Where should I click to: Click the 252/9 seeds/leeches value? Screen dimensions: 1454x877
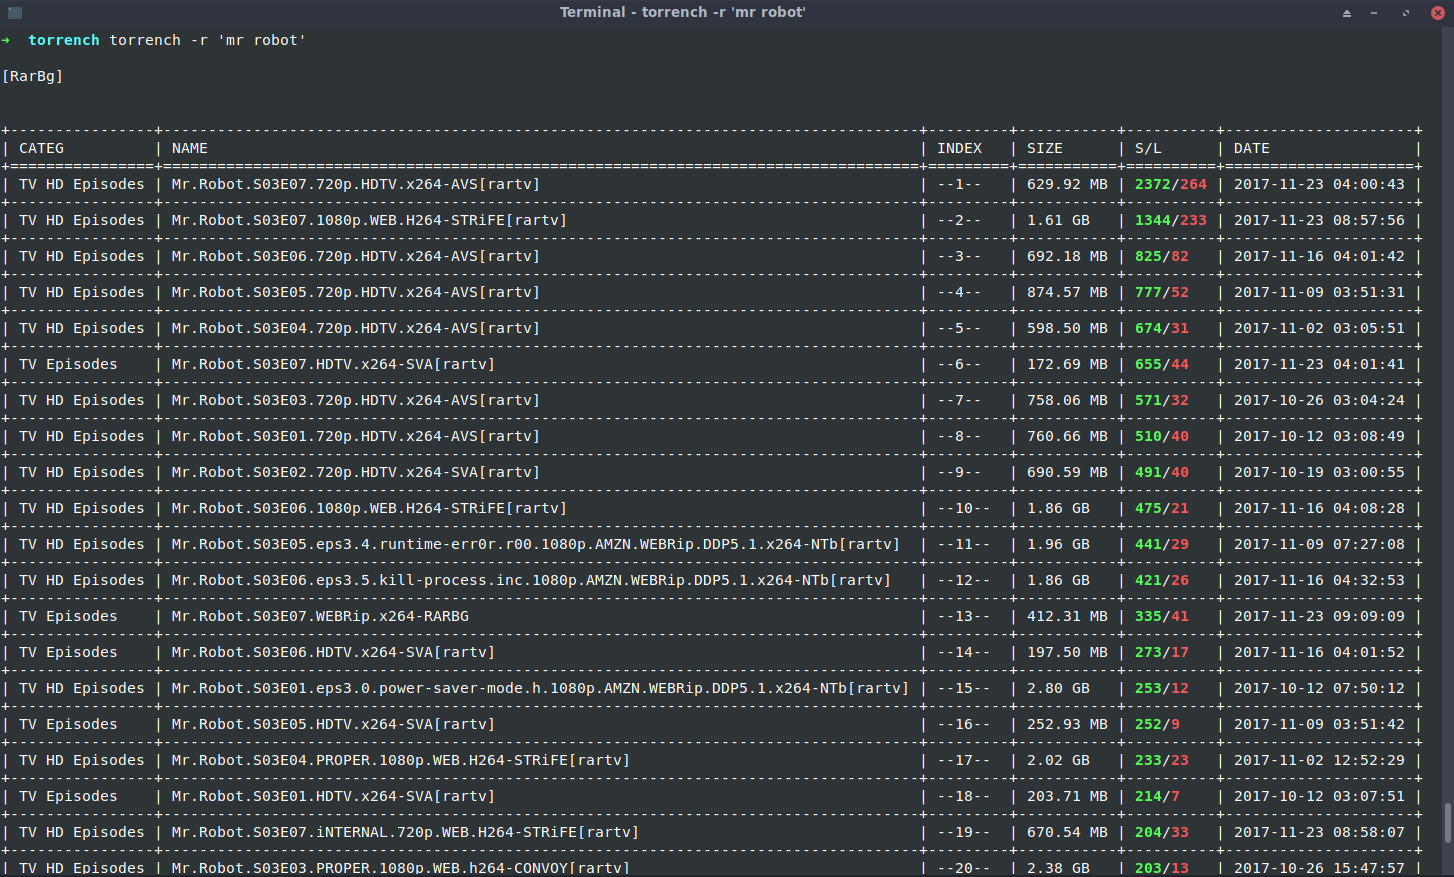1157,724
